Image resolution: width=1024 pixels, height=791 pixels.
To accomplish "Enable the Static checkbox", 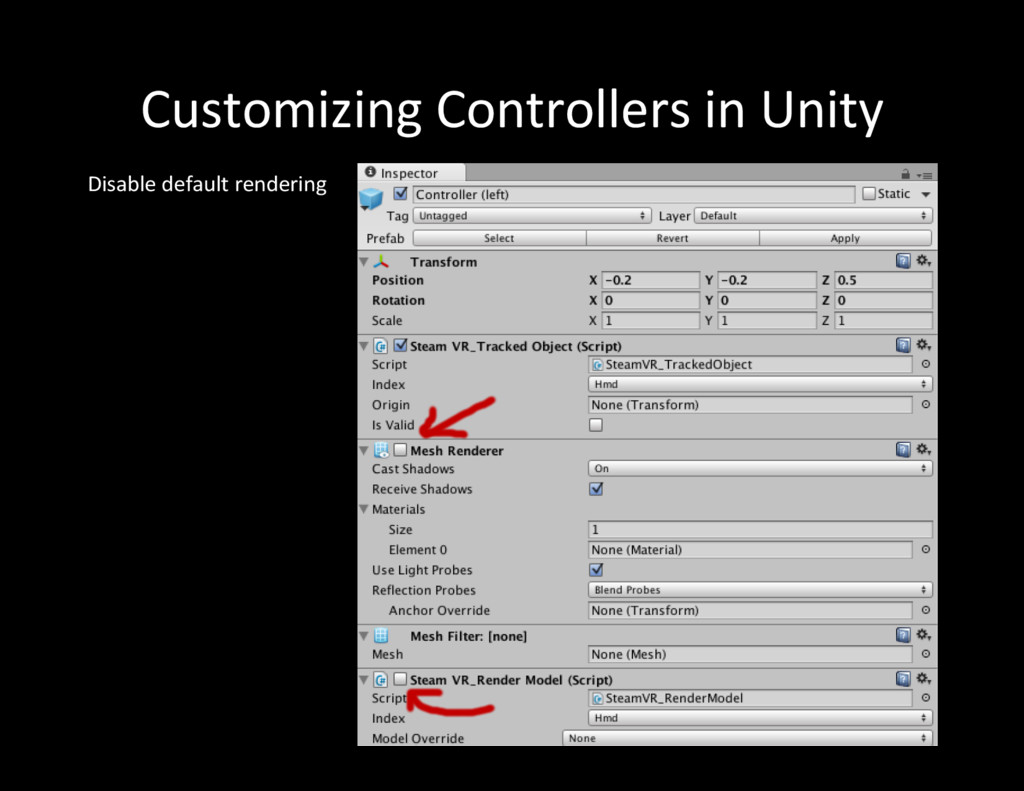I will [869, 194].
